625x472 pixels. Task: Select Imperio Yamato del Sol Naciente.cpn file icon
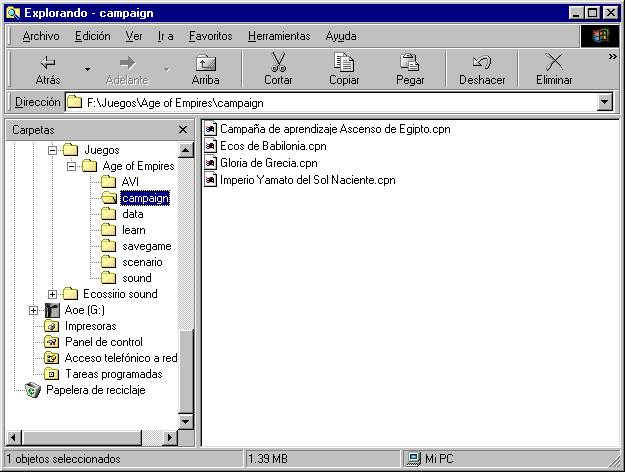click(210, 180)
